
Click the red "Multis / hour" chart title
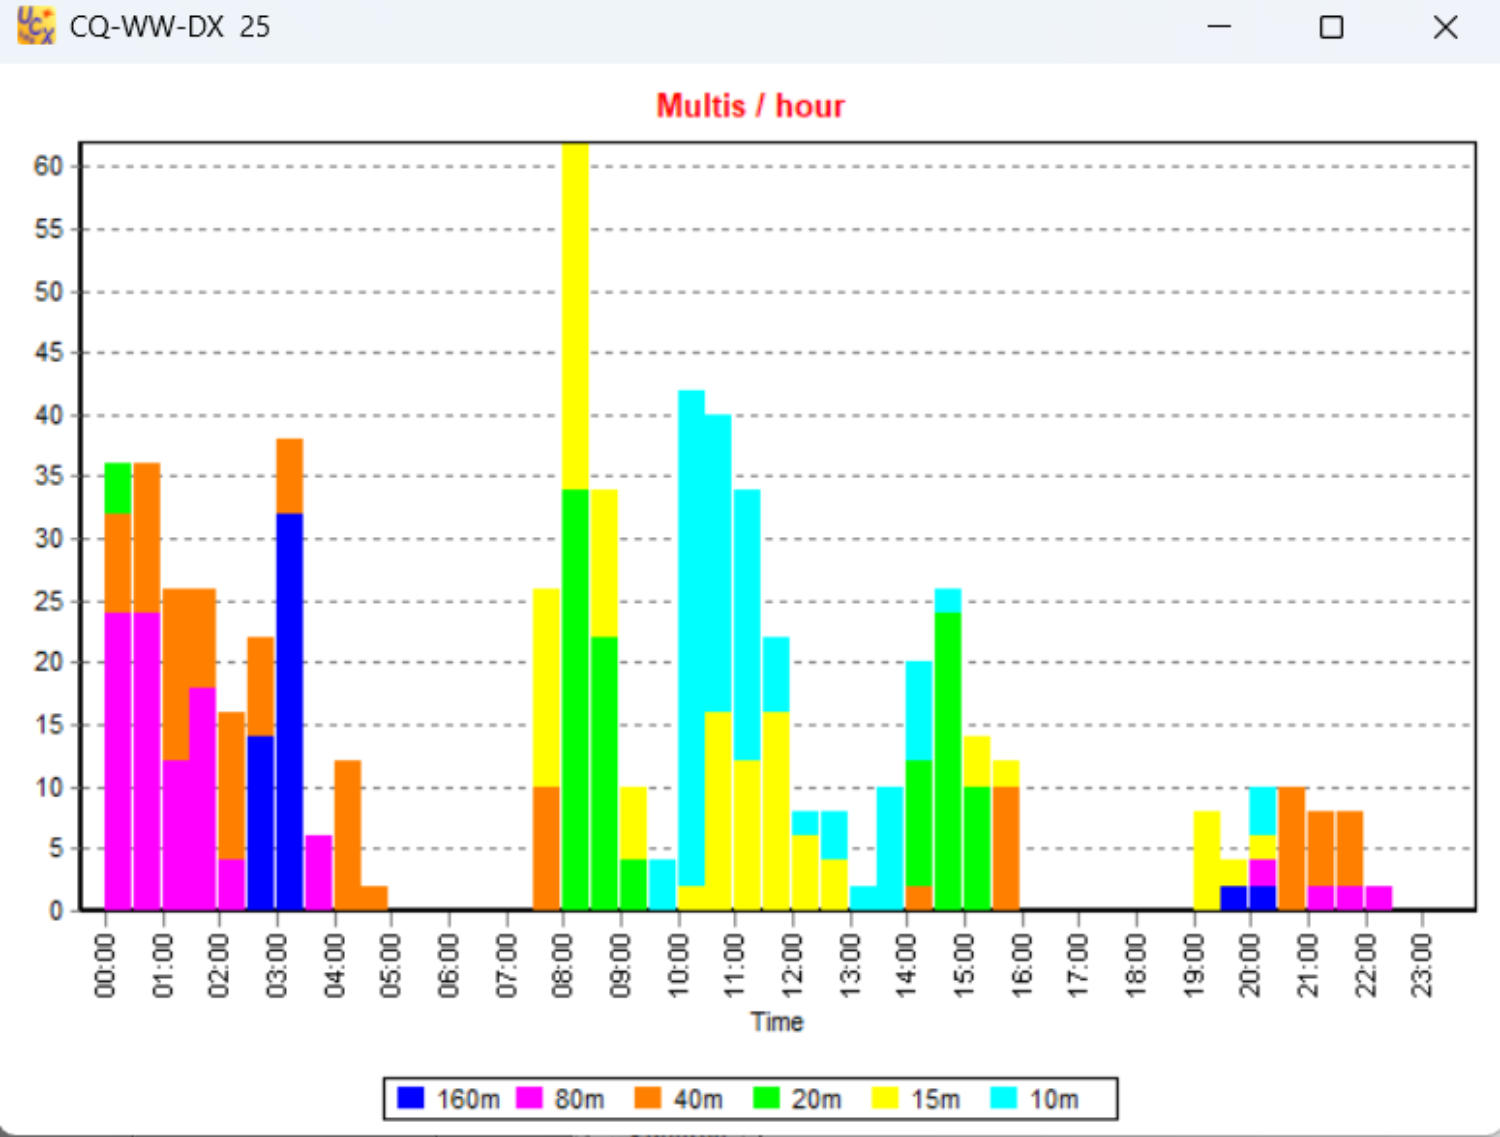point(750,106)
